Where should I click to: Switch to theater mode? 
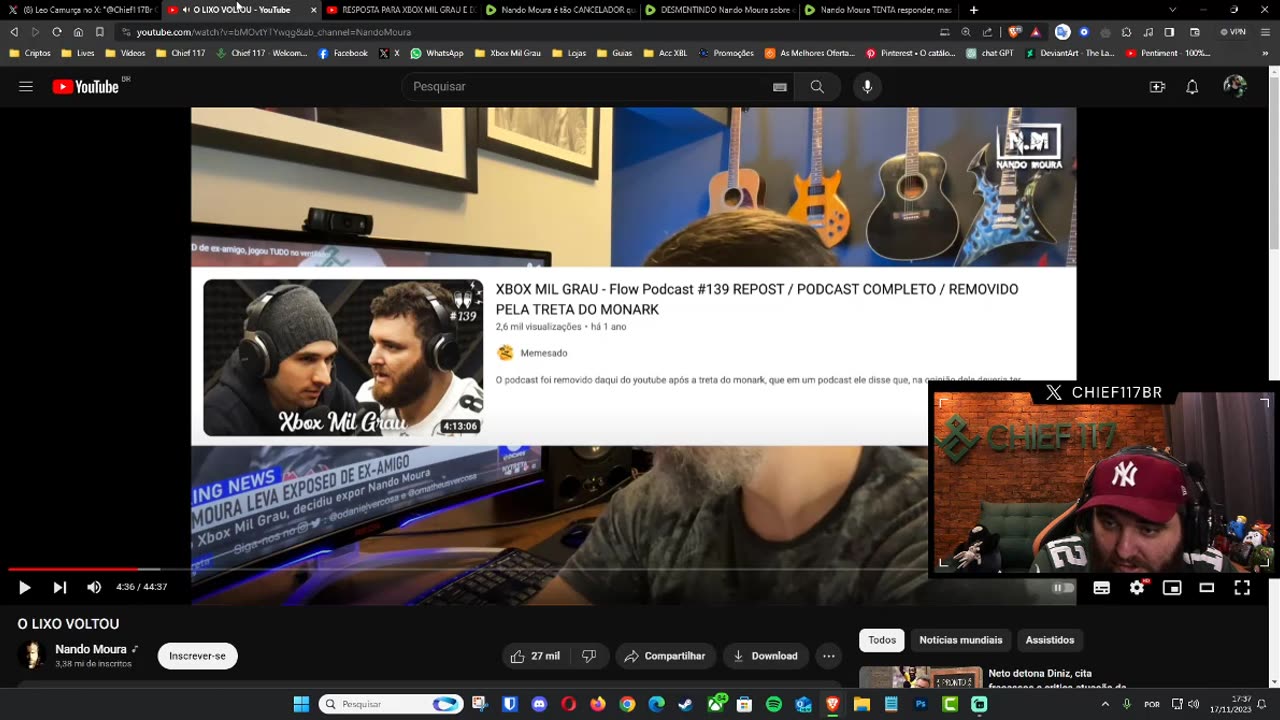coord(1207,588)
